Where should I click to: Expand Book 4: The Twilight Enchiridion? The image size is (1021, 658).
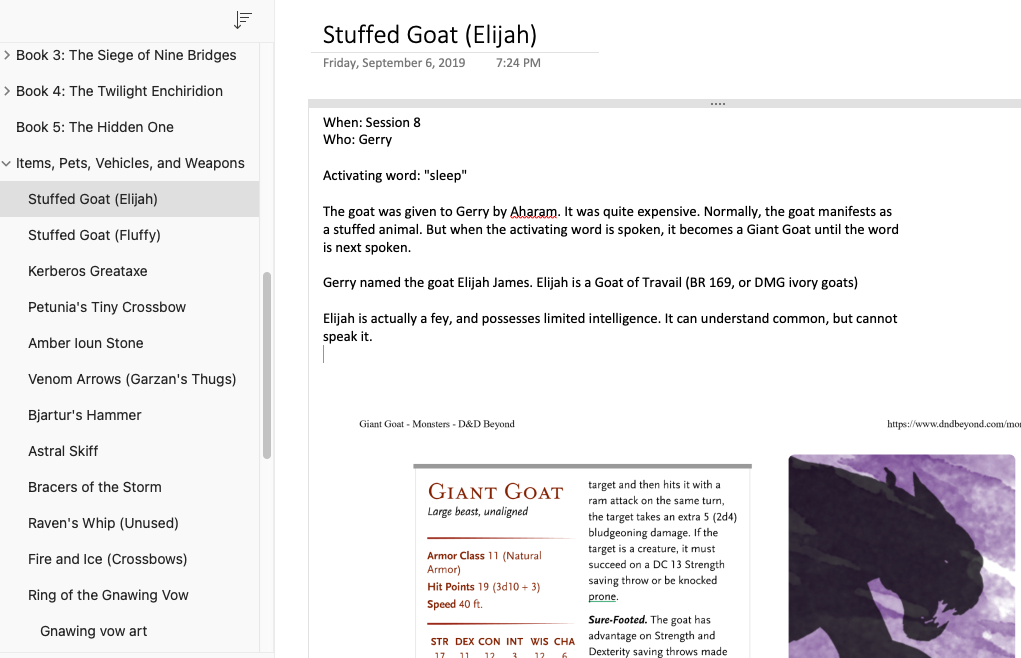tap(7, 91)
